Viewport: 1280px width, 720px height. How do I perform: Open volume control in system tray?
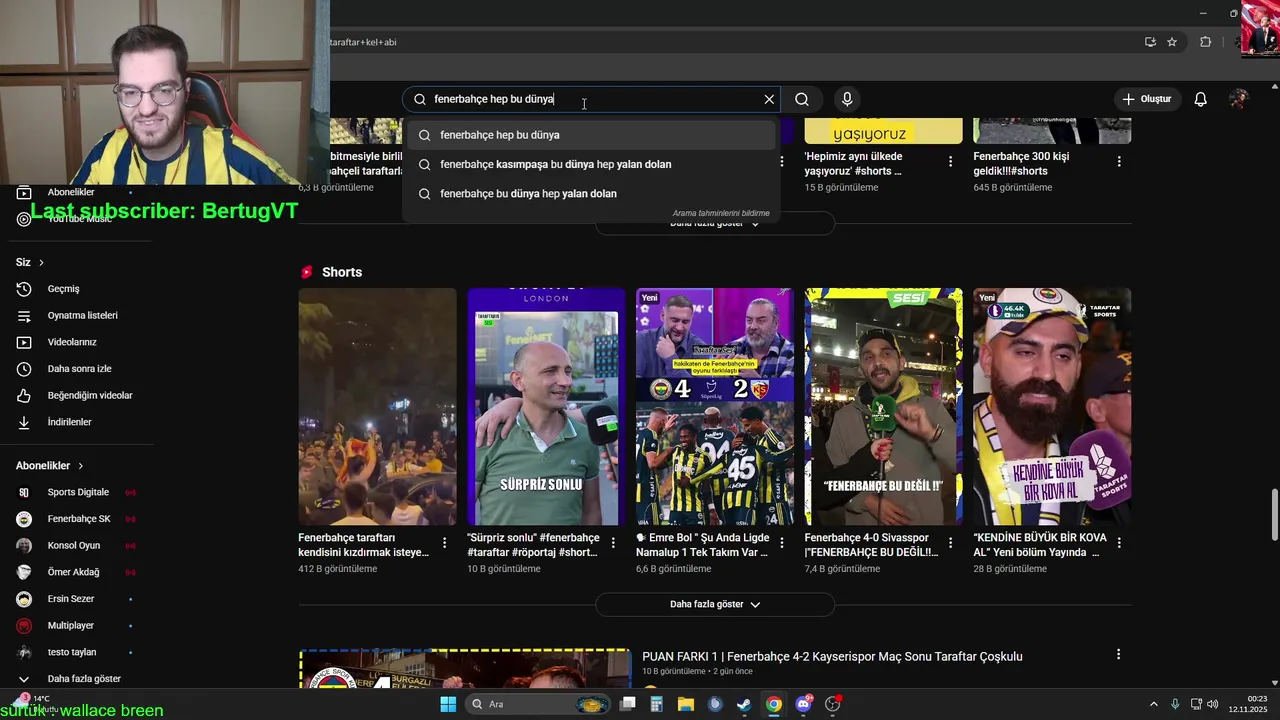pos(1211,704)
